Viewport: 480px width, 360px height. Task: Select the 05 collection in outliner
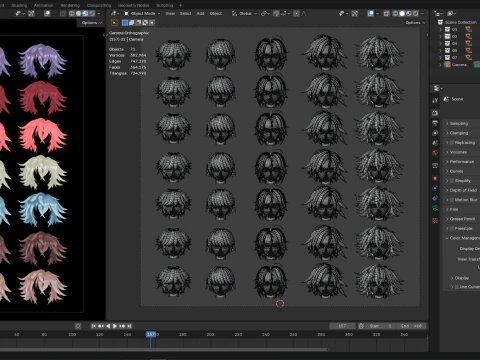click(x=455, y=51)
